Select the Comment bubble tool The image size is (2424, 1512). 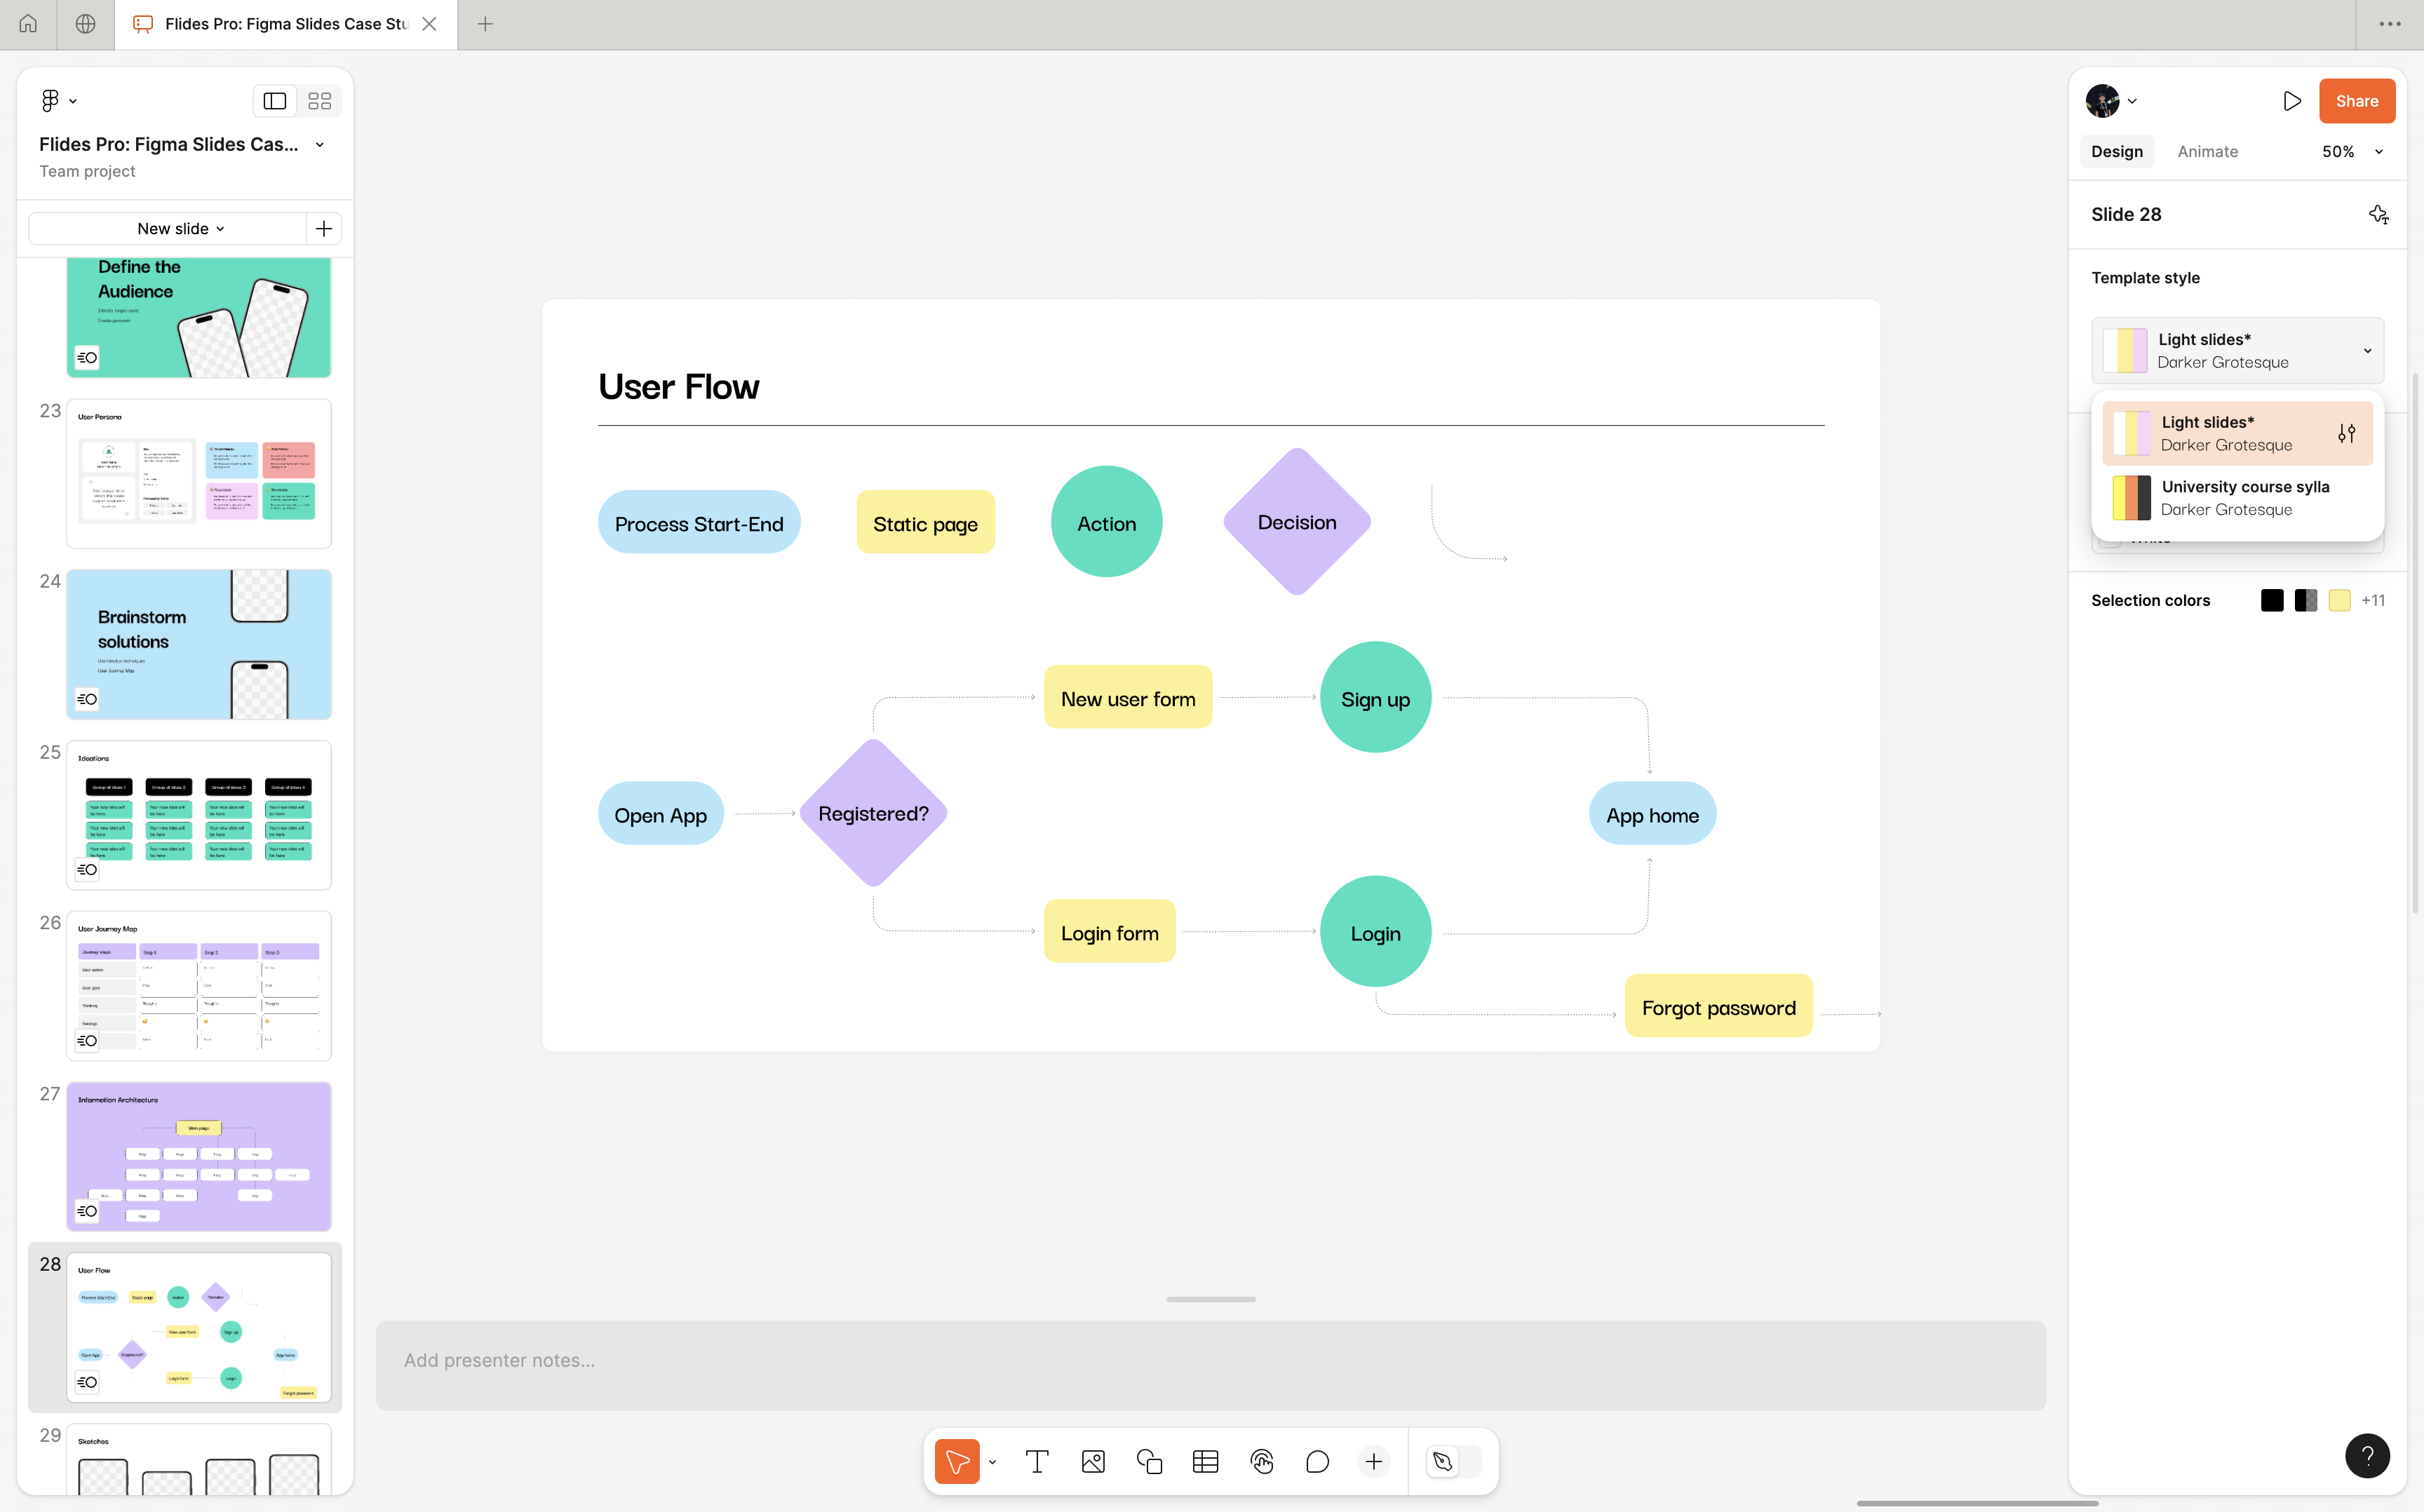(1317, 1462)
